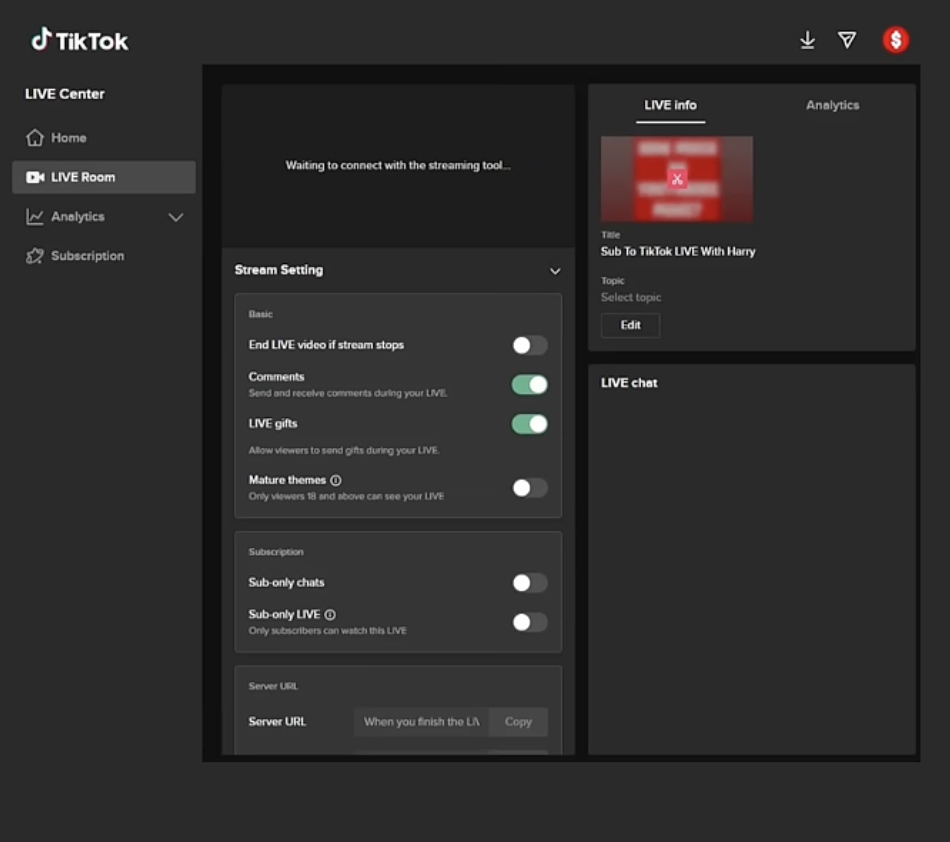The height and width of the screenshot is (842, 950).
Task: Click the Edit button under Topic
Action: click(x=630, y=325)
